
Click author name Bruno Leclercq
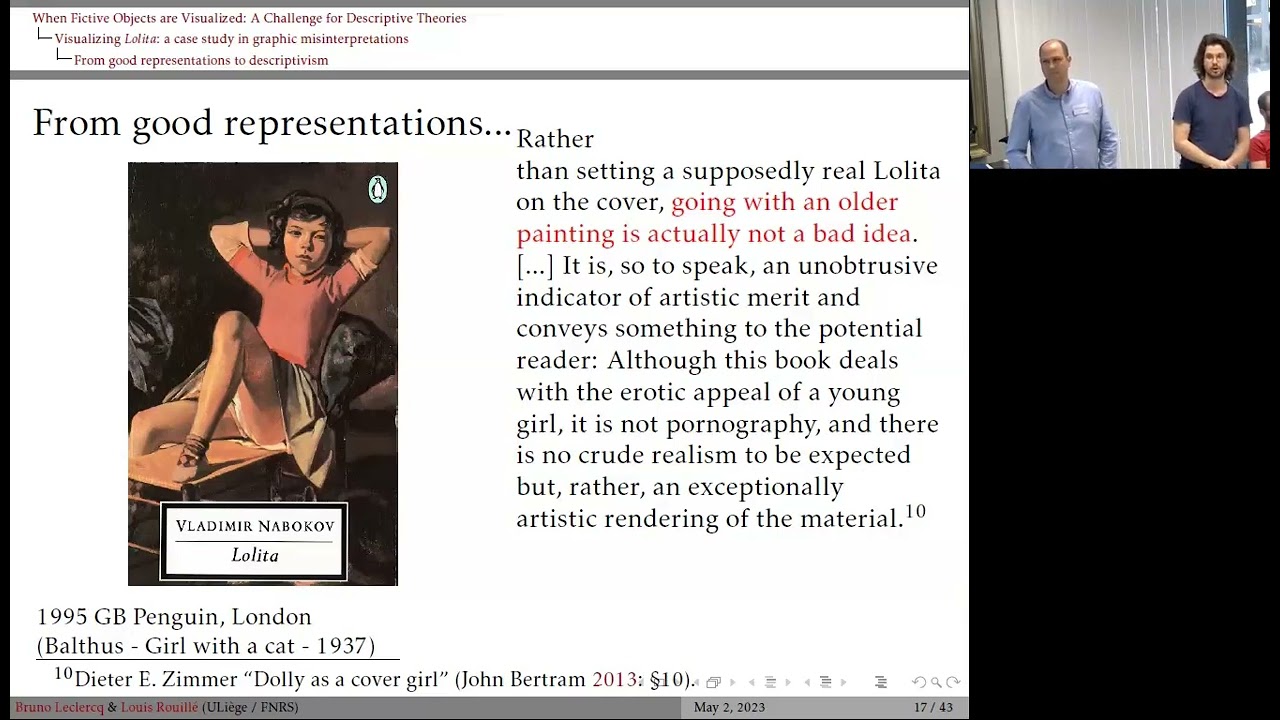pos(59,707)
